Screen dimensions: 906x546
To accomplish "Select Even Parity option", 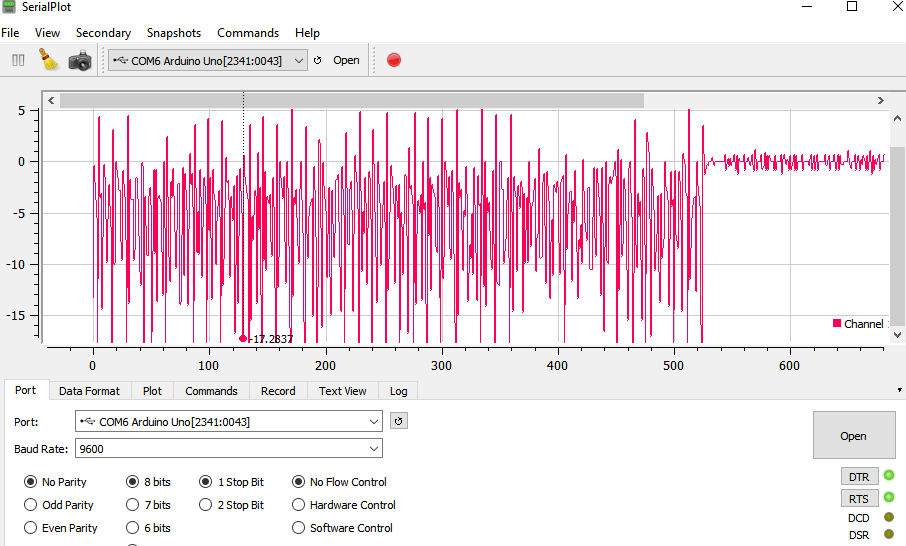I will [61, 528].
